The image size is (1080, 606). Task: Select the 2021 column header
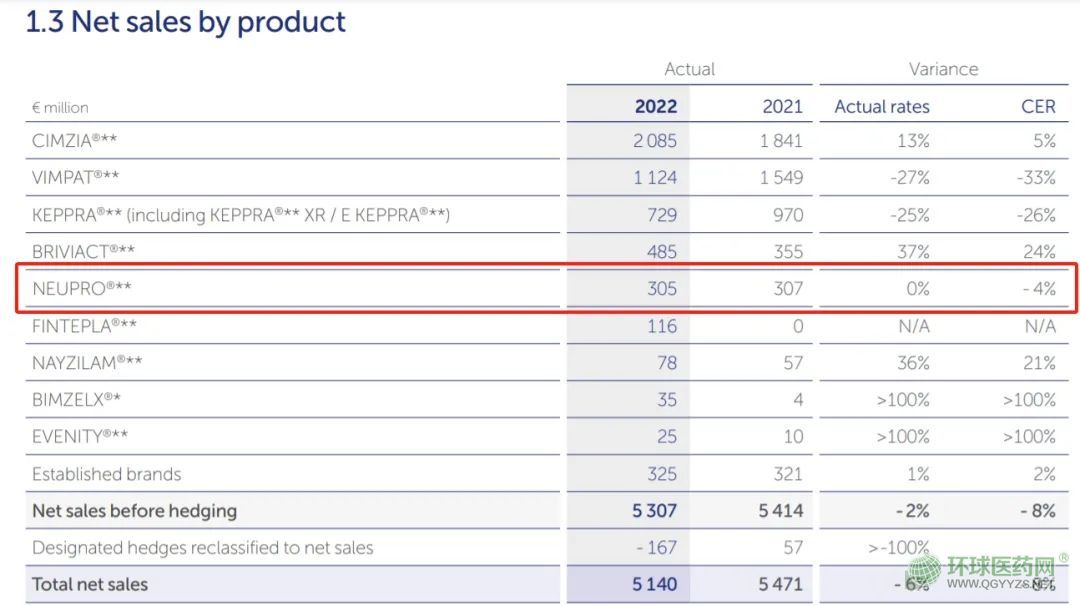pyautogui.click(x=781, y=106)
